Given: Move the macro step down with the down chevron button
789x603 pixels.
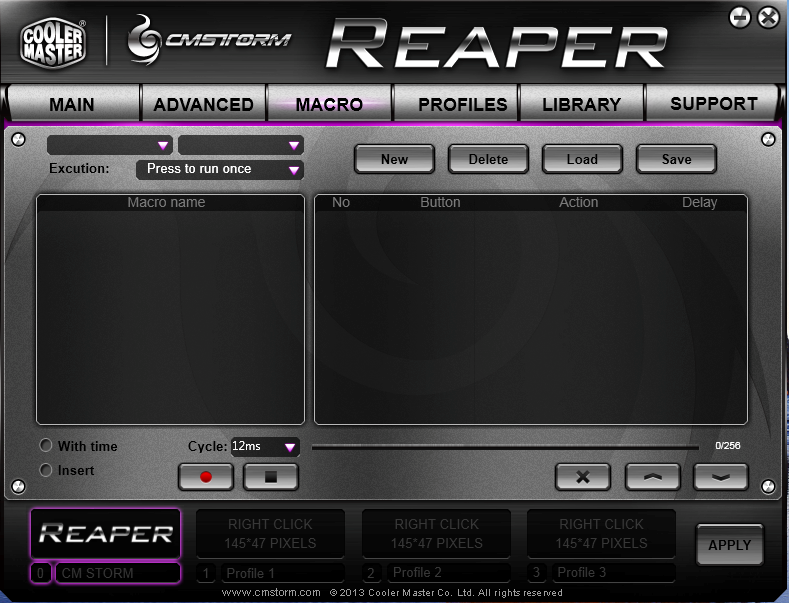Looking at the screenshot, I should click(721, 477).
